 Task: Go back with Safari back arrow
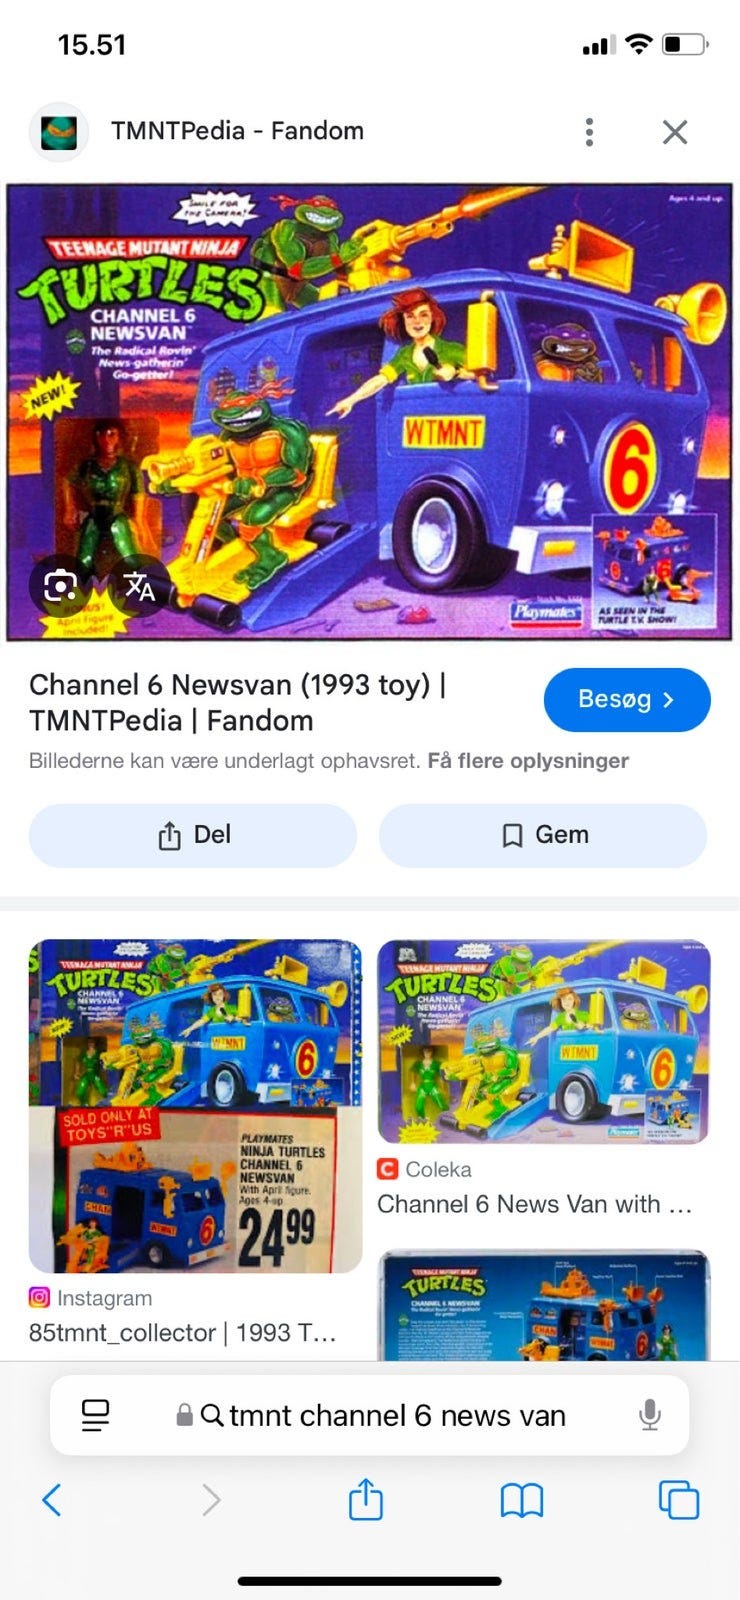coord(52,1500)
